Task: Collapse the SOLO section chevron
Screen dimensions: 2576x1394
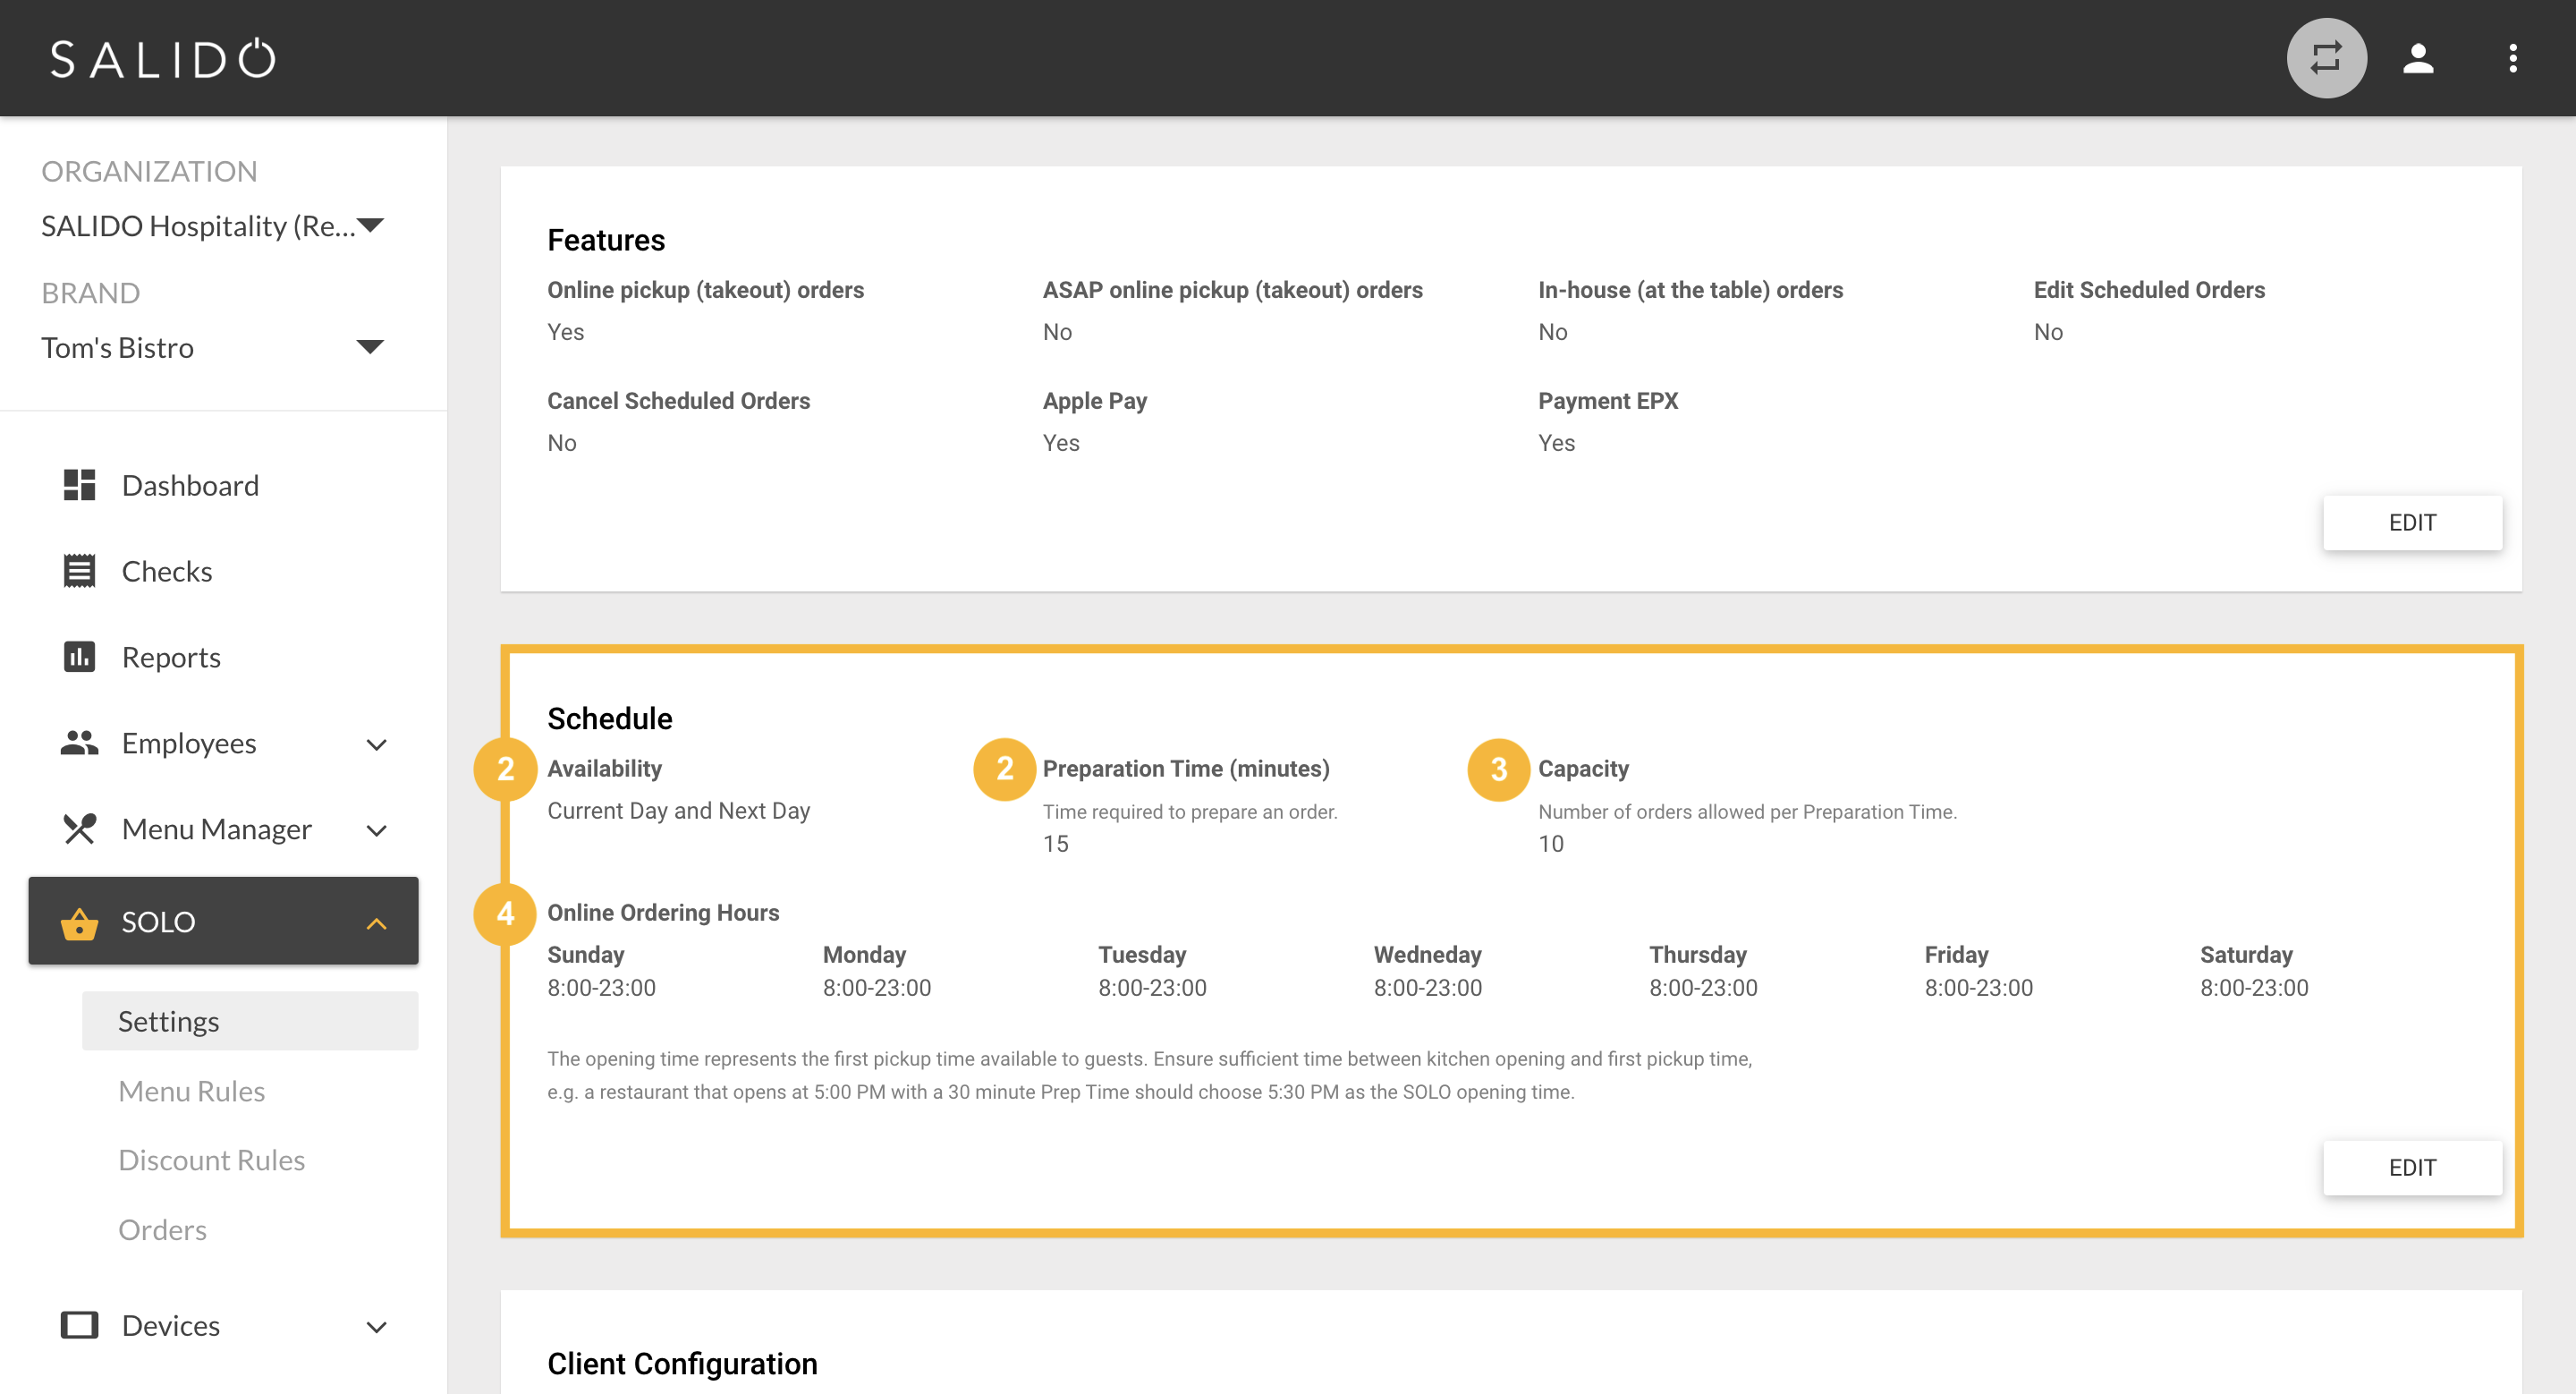Action: 376,923
